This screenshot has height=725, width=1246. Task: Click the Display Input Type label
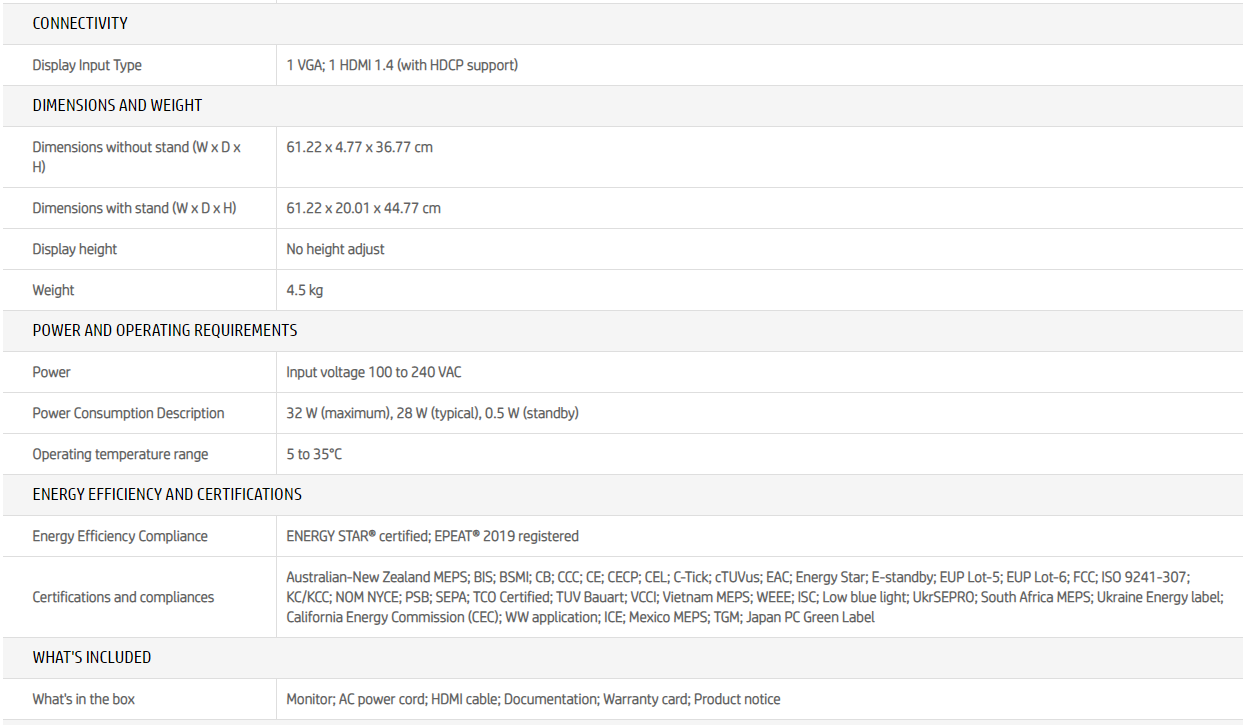(x=87, y=65)
